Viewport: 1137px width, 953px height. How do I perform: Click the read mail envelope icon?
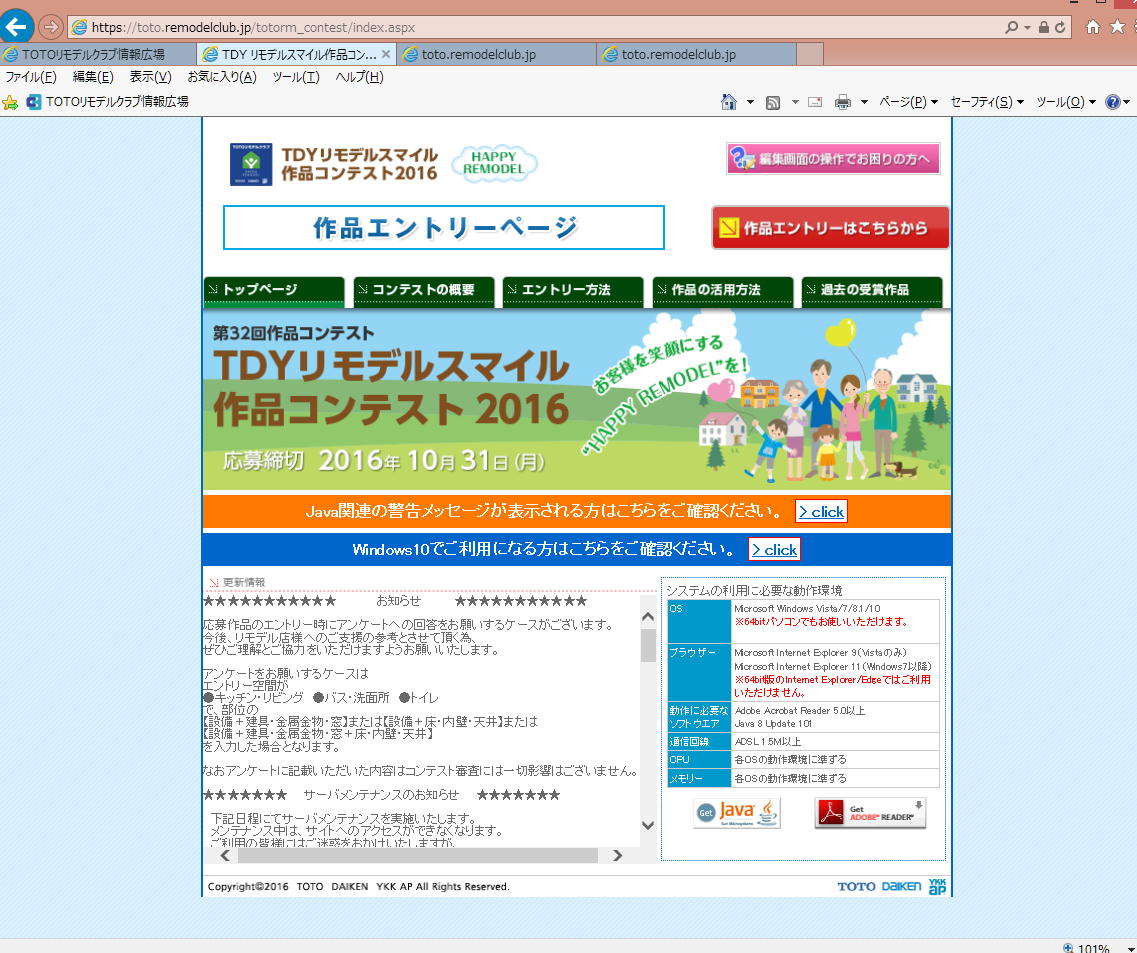[815, 102]
